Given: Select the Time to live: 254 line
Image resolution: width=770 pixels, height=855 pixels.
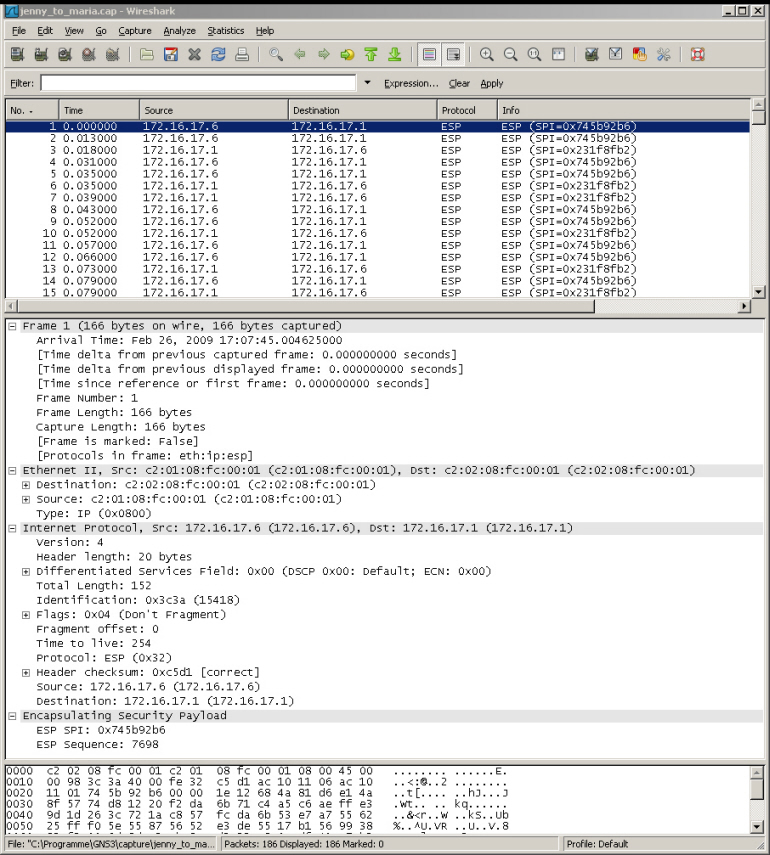Looking at the screenshot, I should coord(93,644).
